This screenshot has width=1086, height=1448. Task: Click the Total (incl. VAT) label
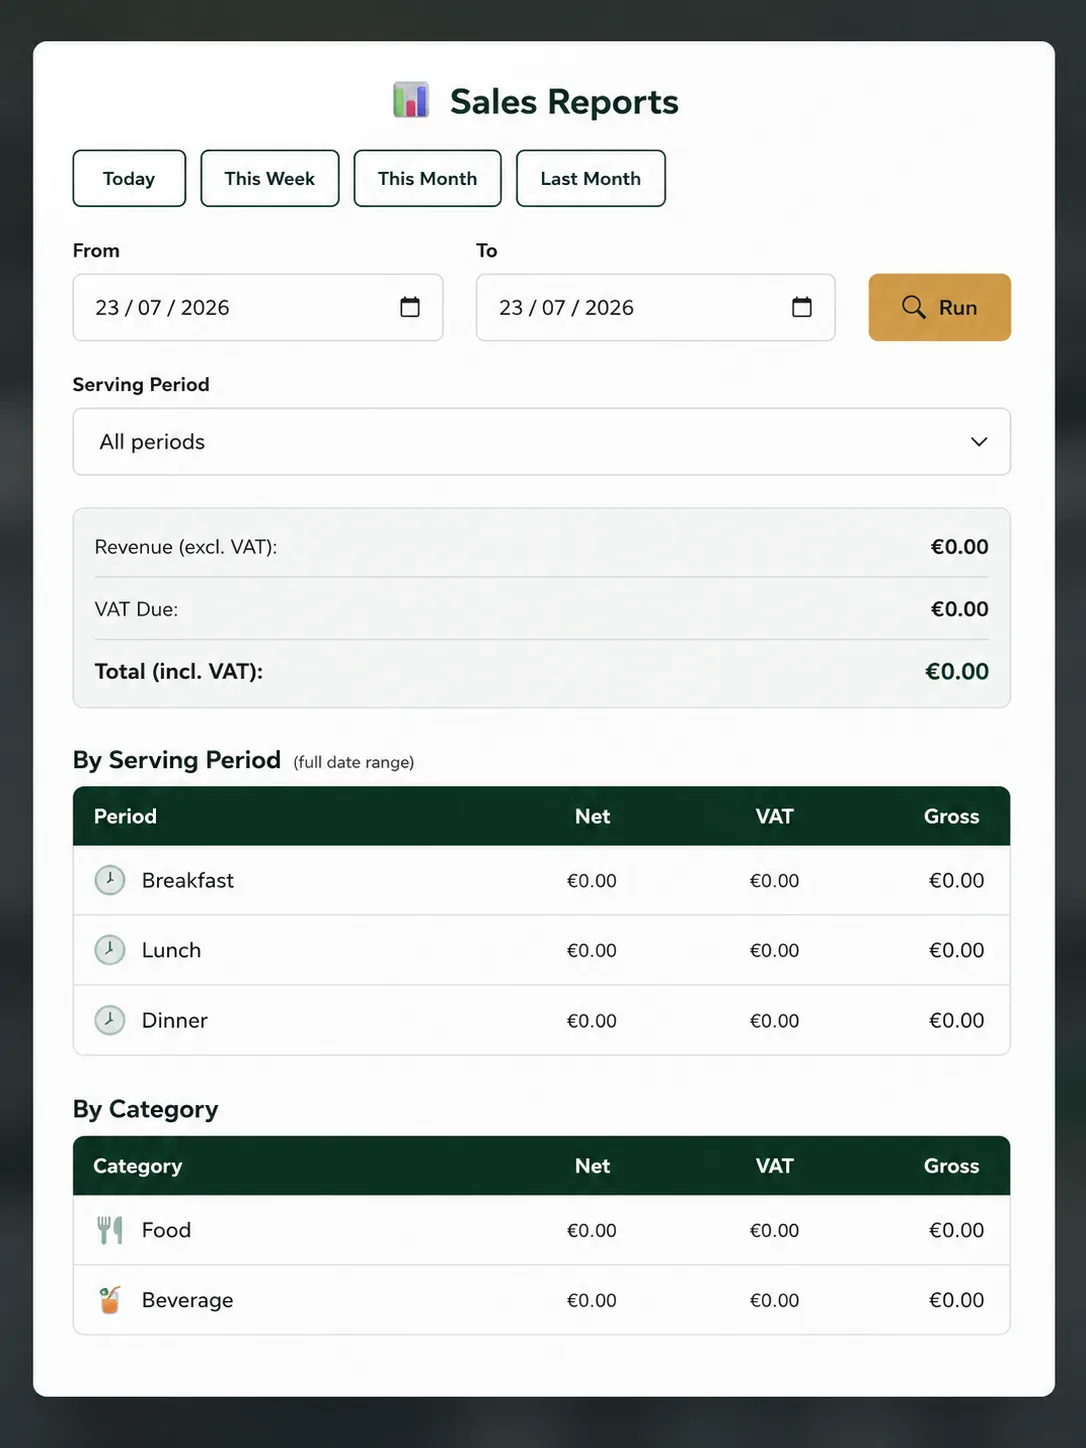(x=179, y=671)
